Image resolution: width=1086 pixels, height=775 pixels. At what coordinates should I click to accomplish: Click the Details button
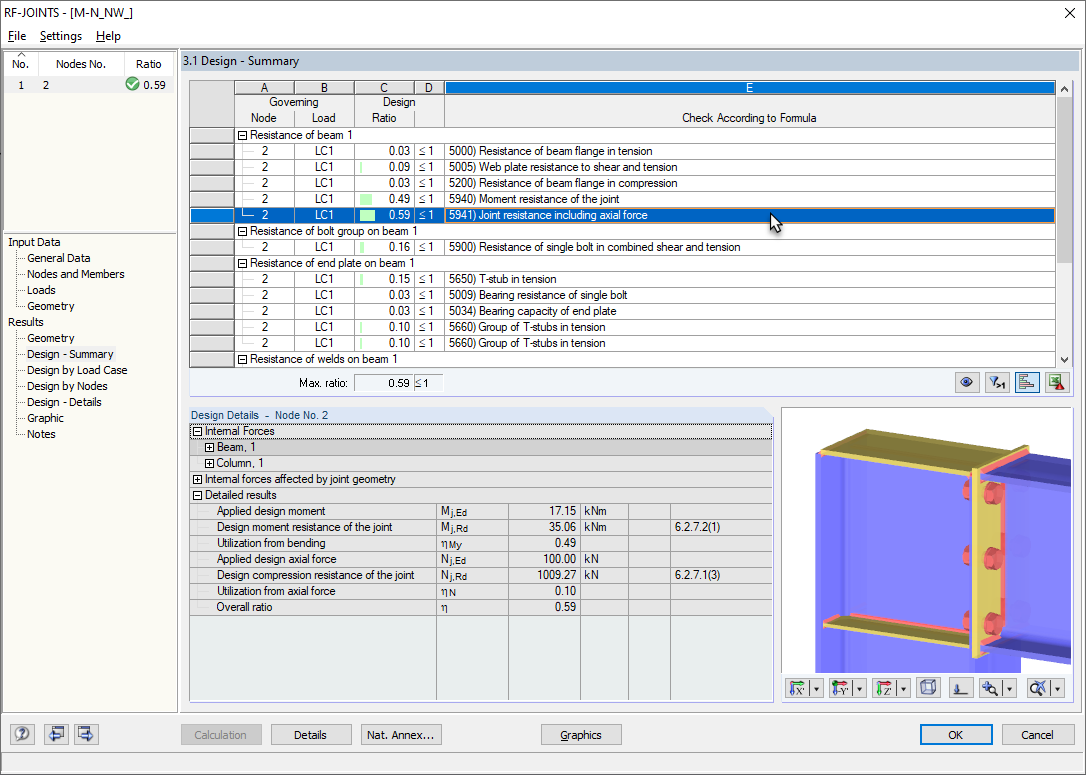click(310, 735)
